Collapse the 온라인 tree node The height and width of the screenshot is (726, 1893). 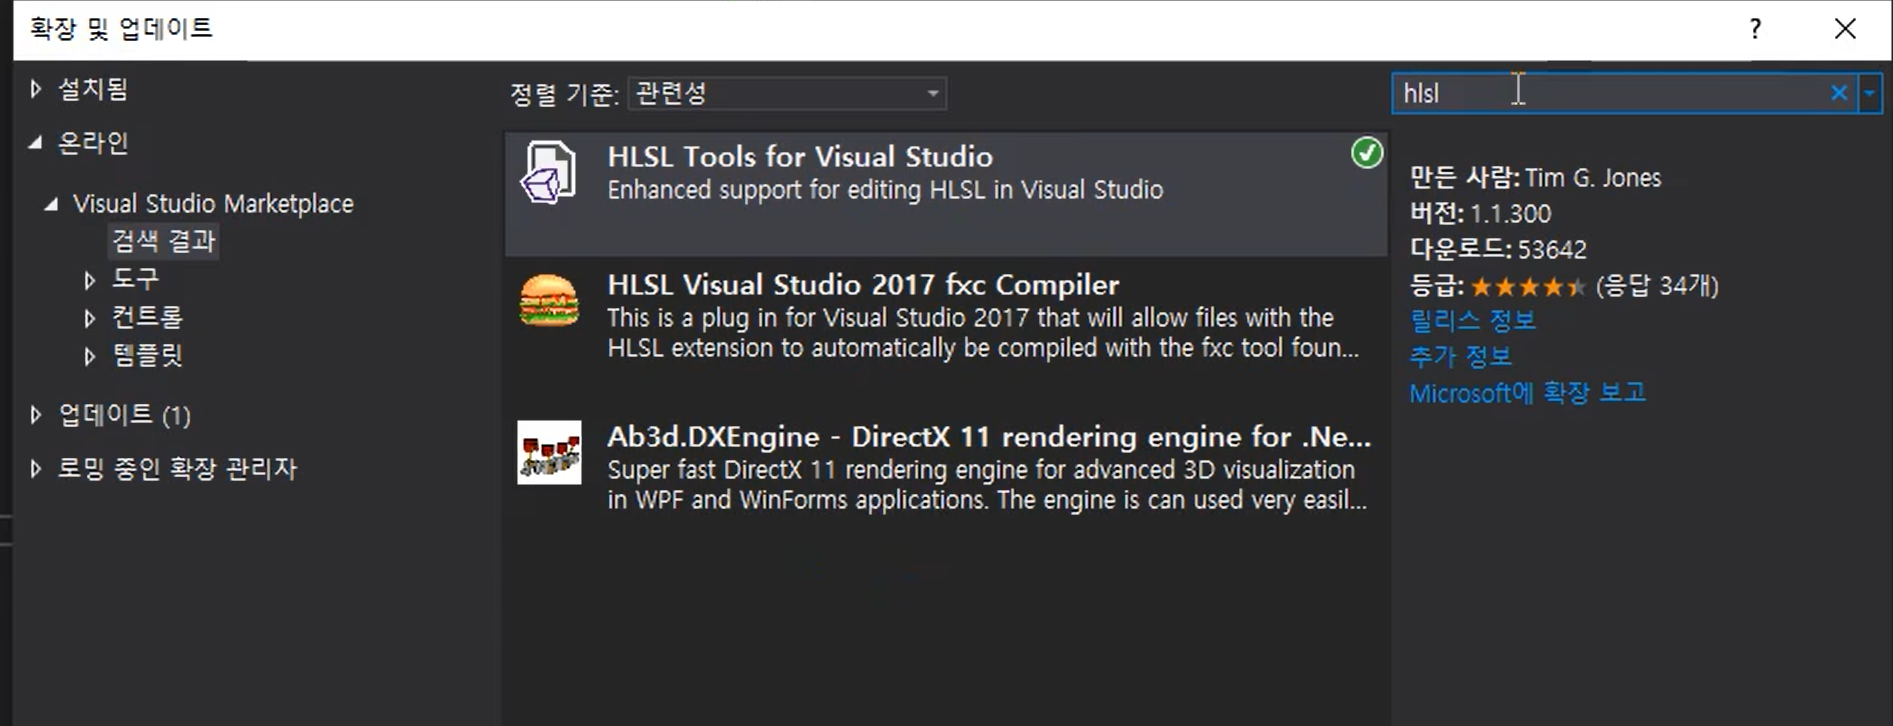click(x=36, y=143)
